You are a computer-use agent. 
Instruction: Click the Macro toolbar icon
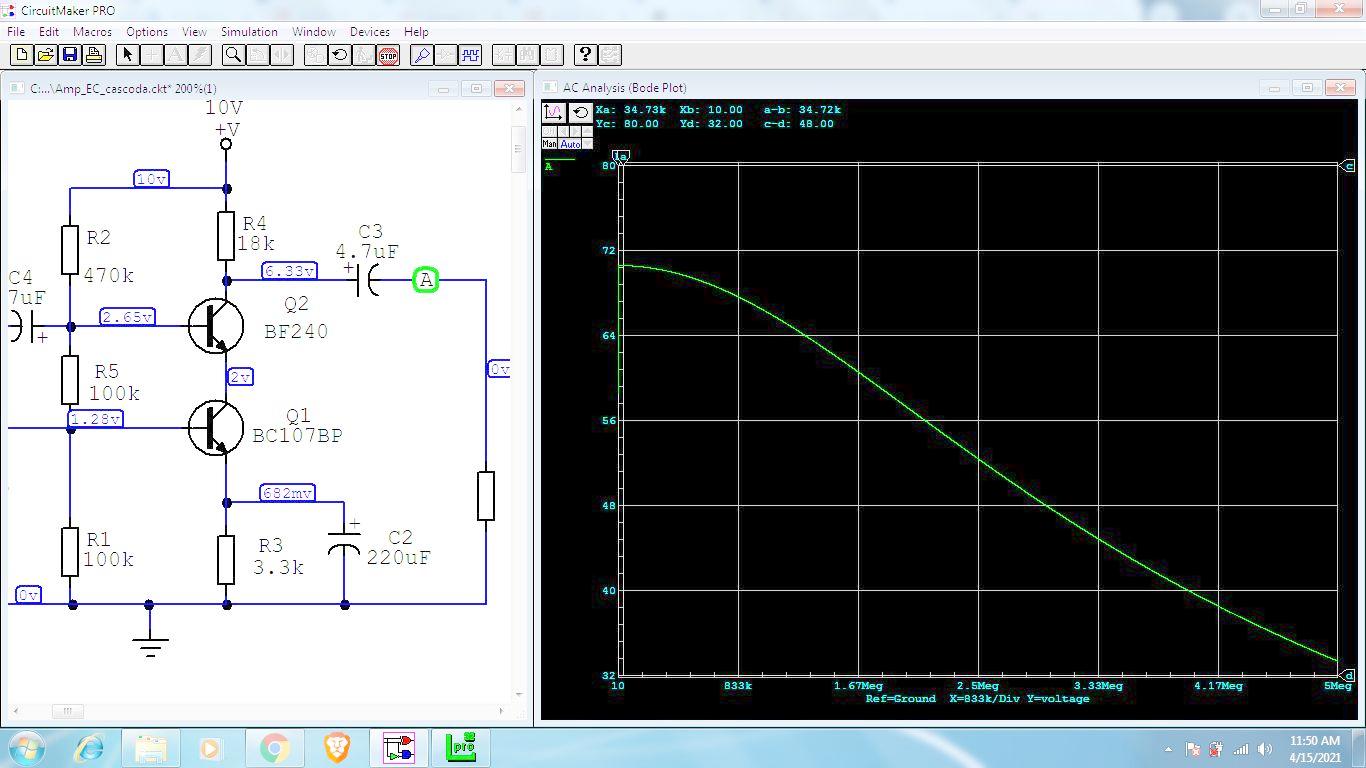551,55
